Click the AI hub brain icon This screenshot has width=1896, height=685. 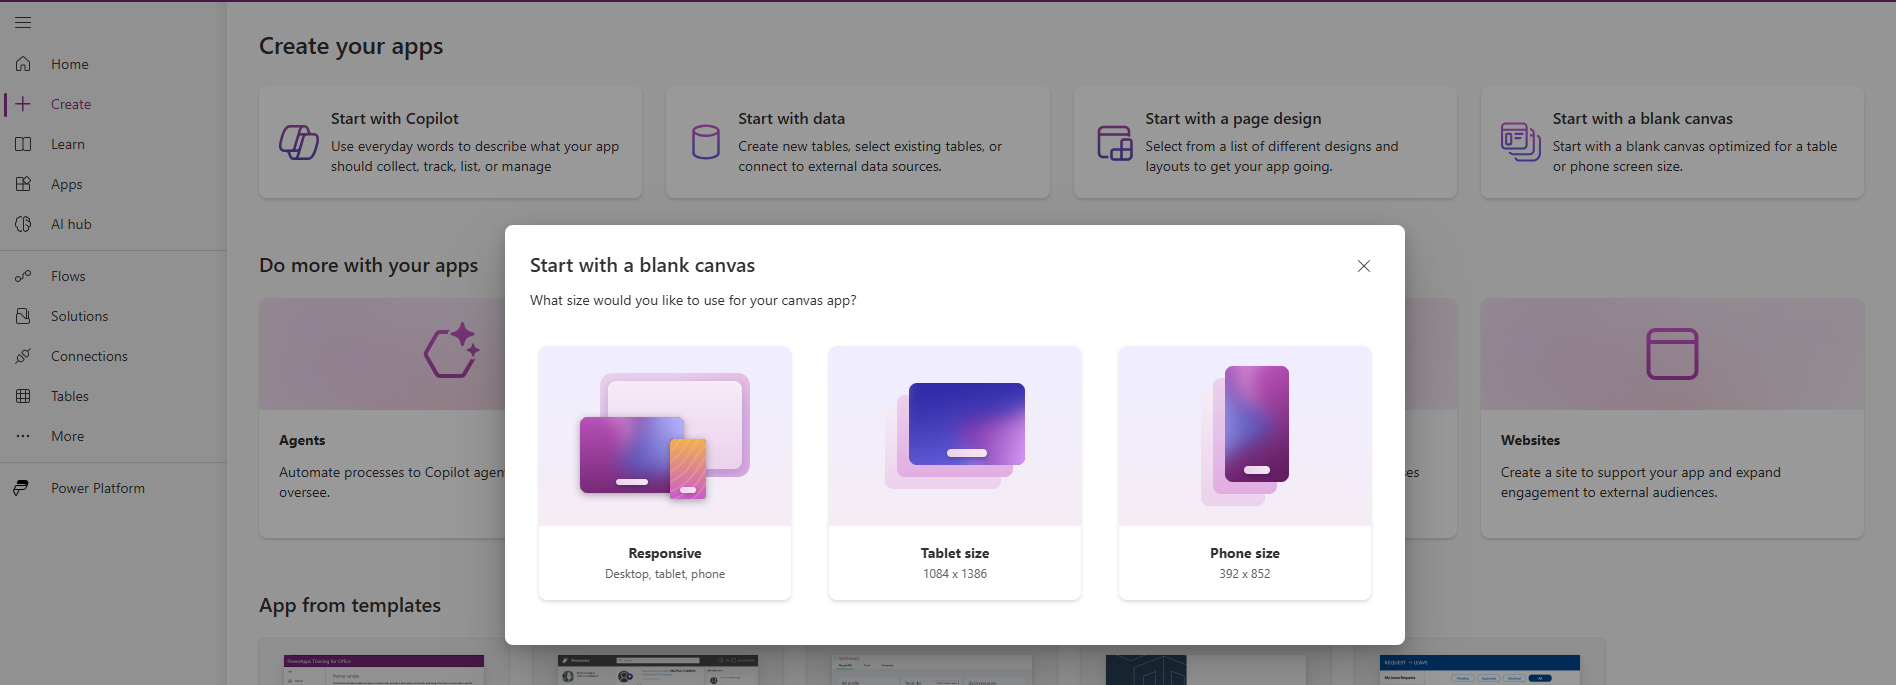pyautogui.click(x=23, y=224)
